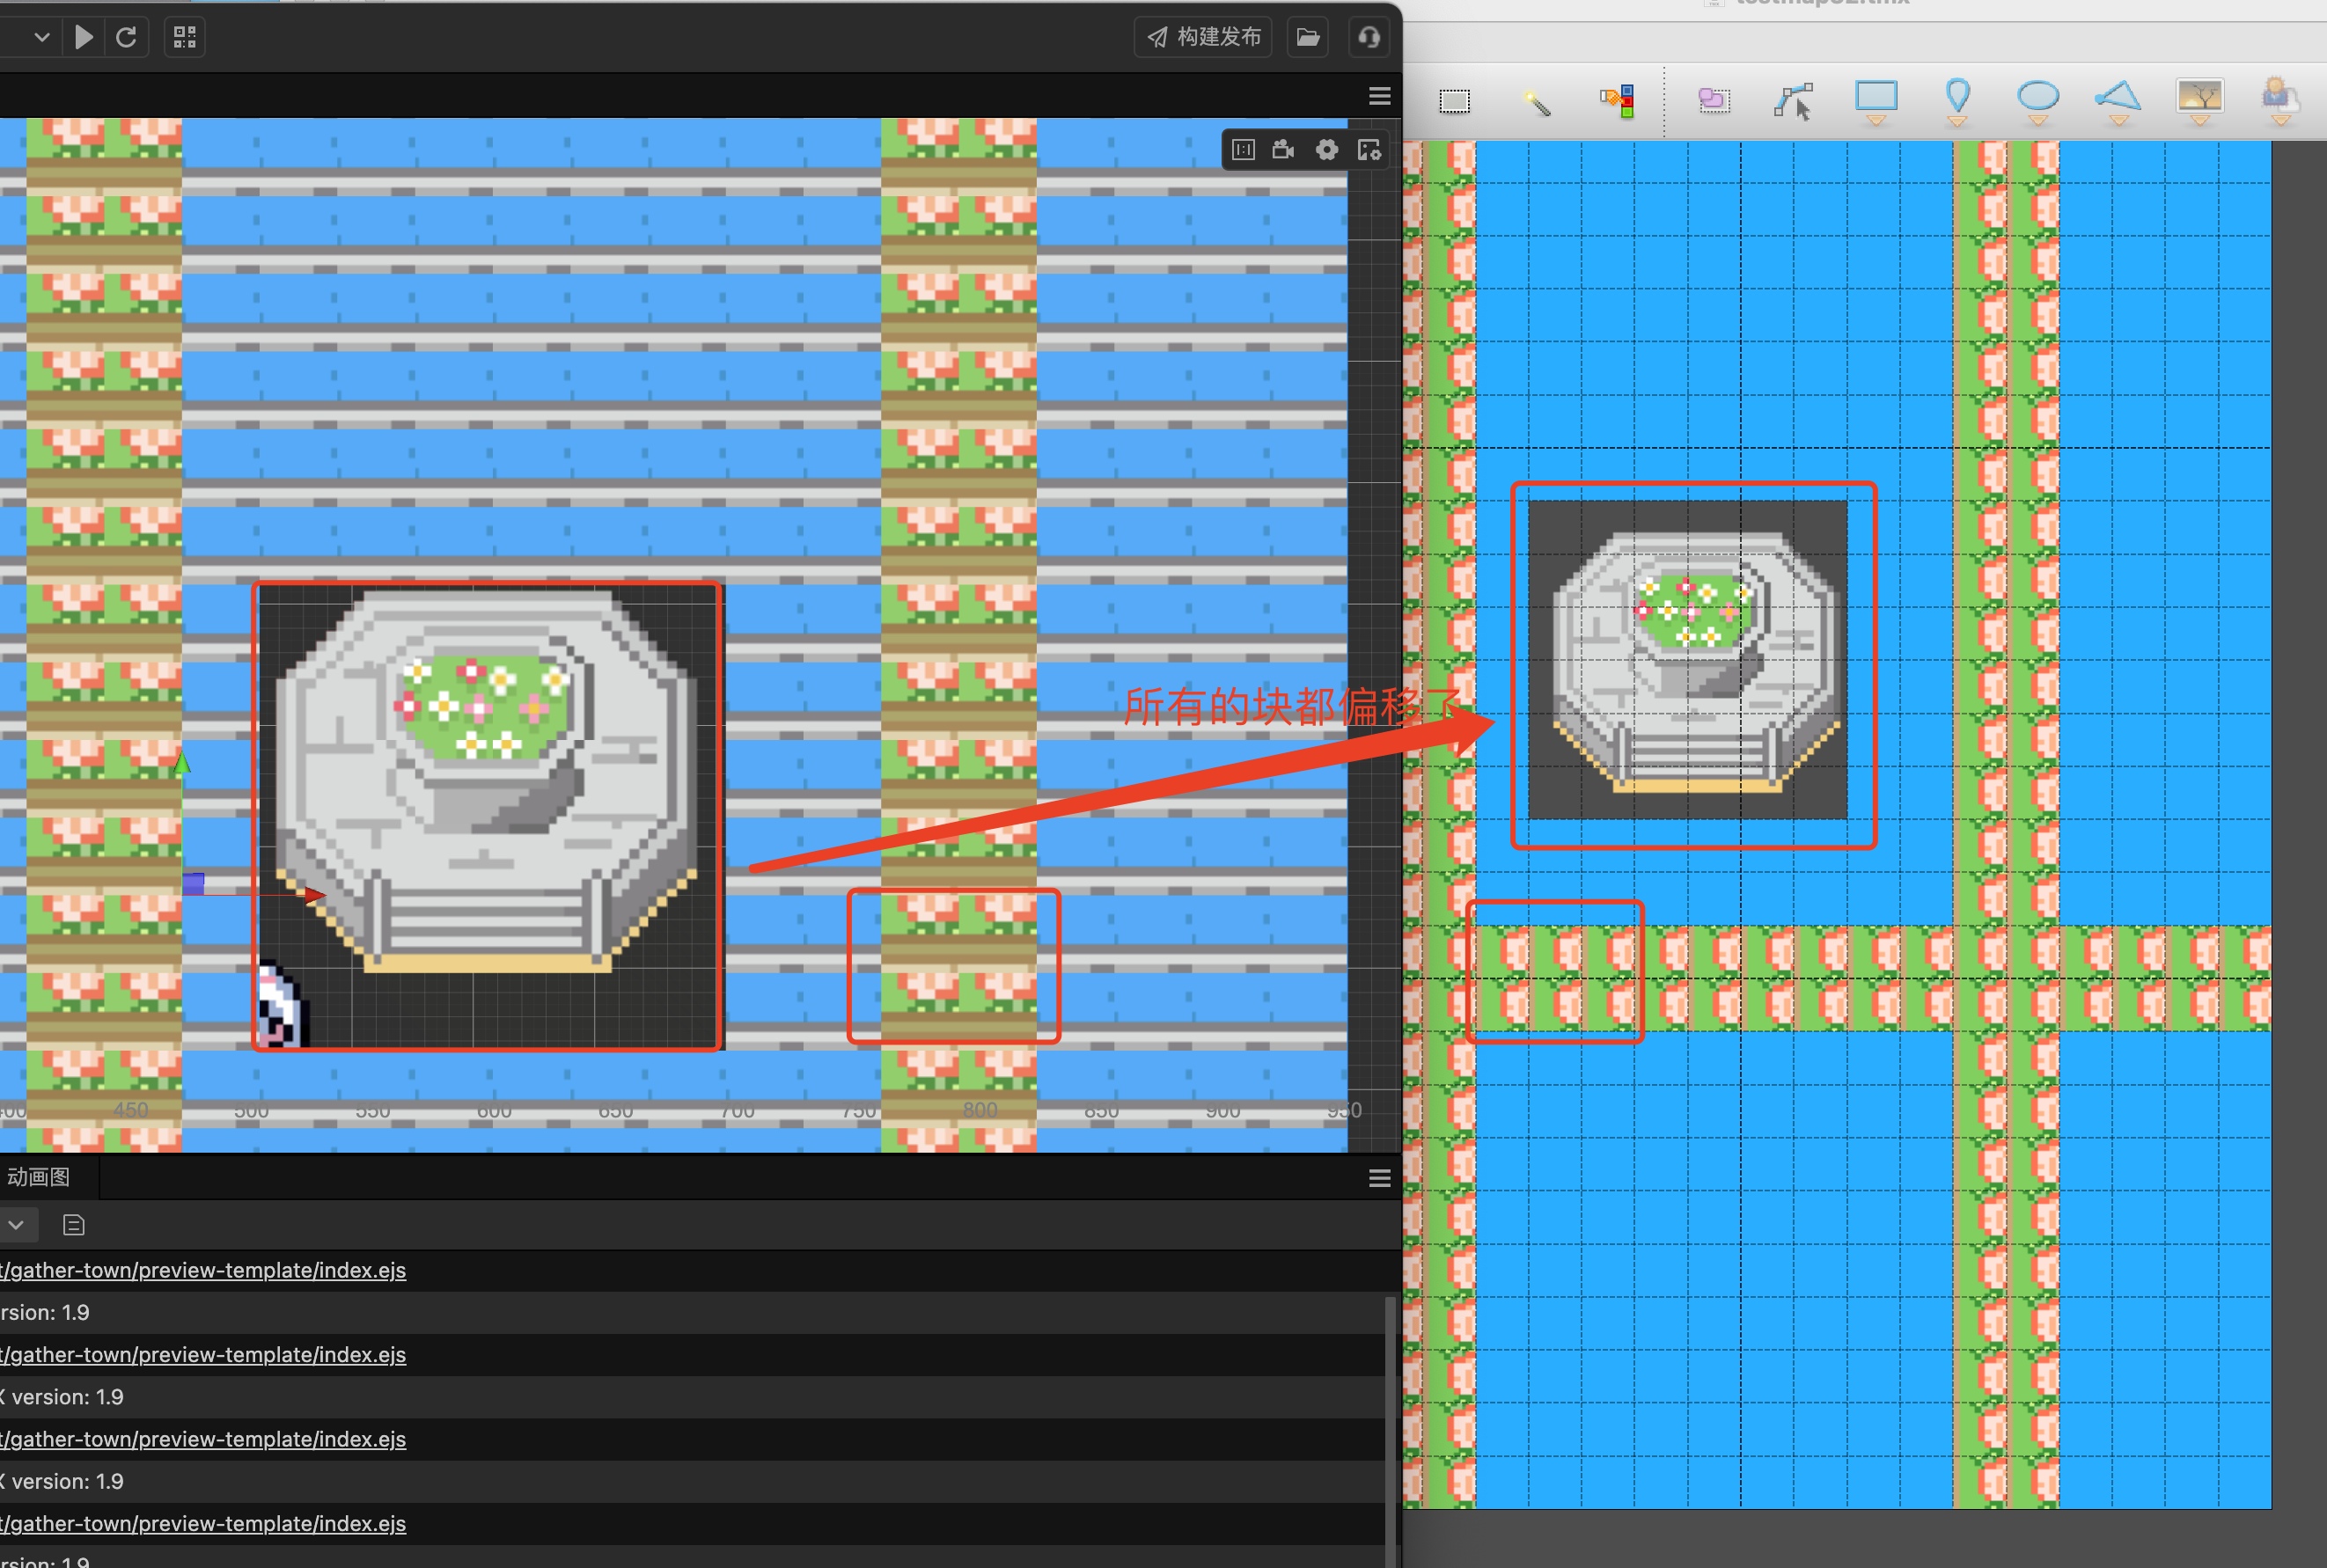Open the project folder icon
The image size is (2327, 1568).
click(1308, 38)
